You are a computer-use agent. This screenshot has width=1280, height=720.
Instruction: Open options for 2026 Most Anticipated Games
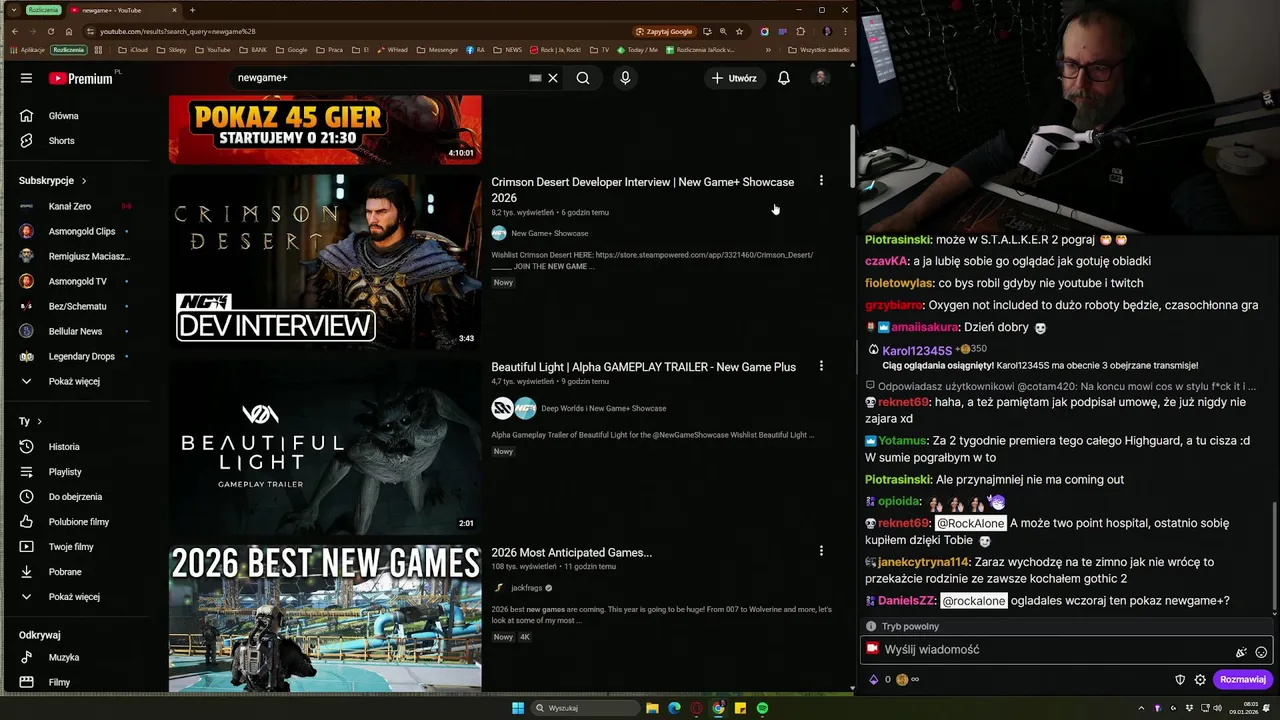click(x=821, y=551)
